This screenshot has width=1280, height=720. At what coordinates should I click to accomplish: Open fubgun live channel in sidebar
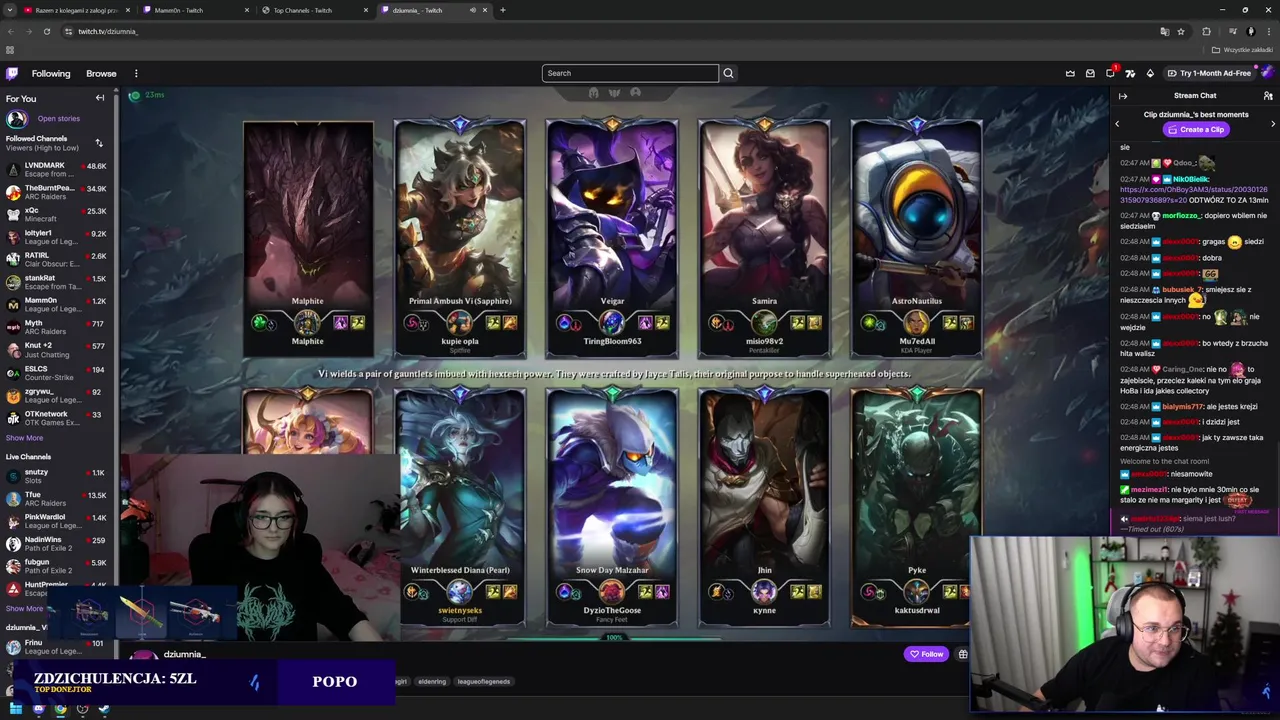(x=57, y=566)
